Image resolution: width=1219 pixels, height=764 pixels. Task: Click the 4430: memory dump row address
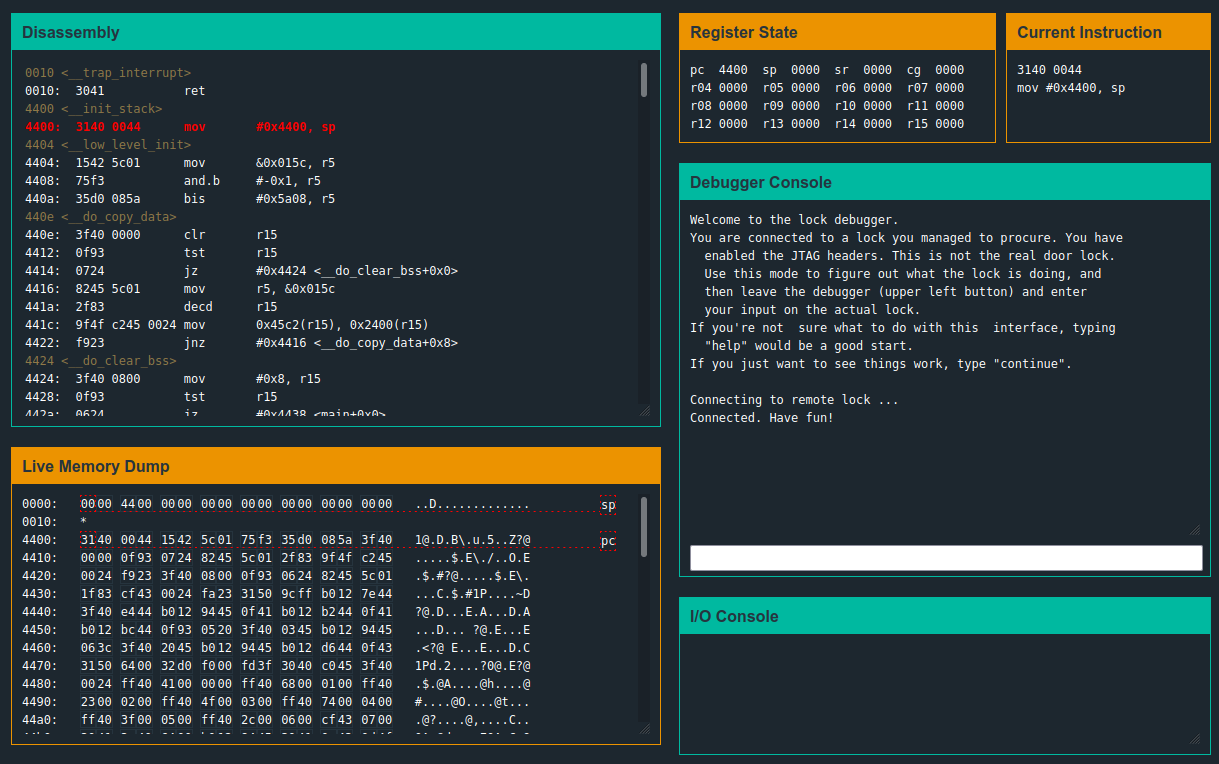click(40, 595)
